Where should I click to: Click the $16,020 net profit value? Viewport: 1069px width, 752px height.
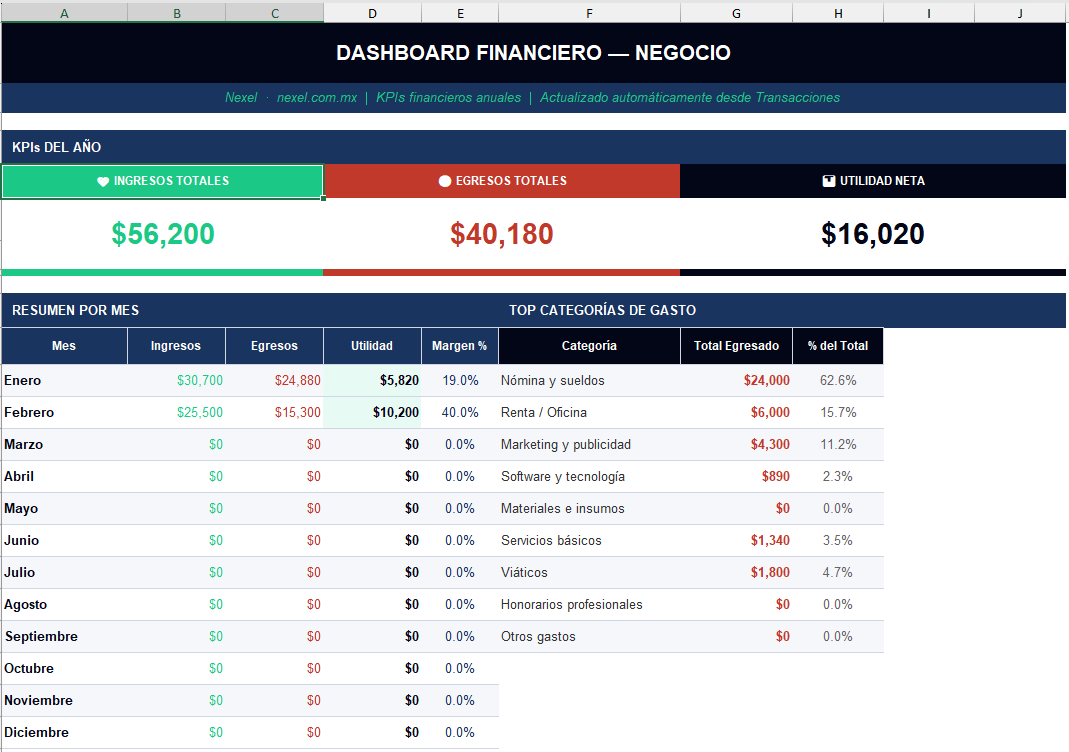tap(872, 234)
